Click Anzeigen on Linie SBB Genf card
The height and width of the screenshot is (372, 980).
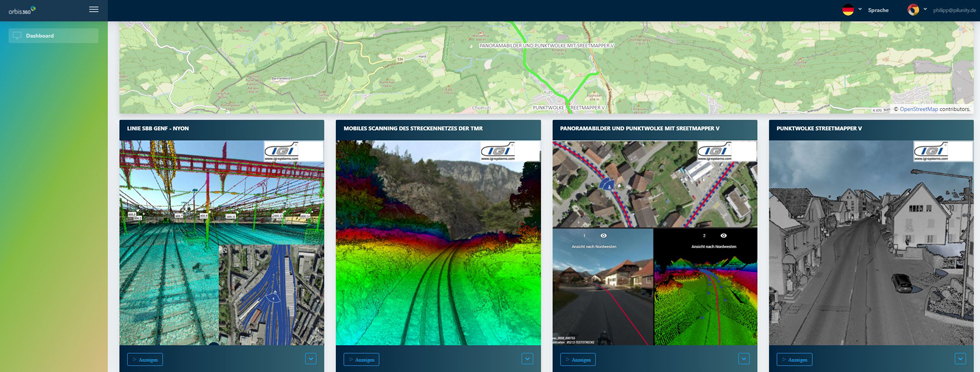click(x=145, y=359)
